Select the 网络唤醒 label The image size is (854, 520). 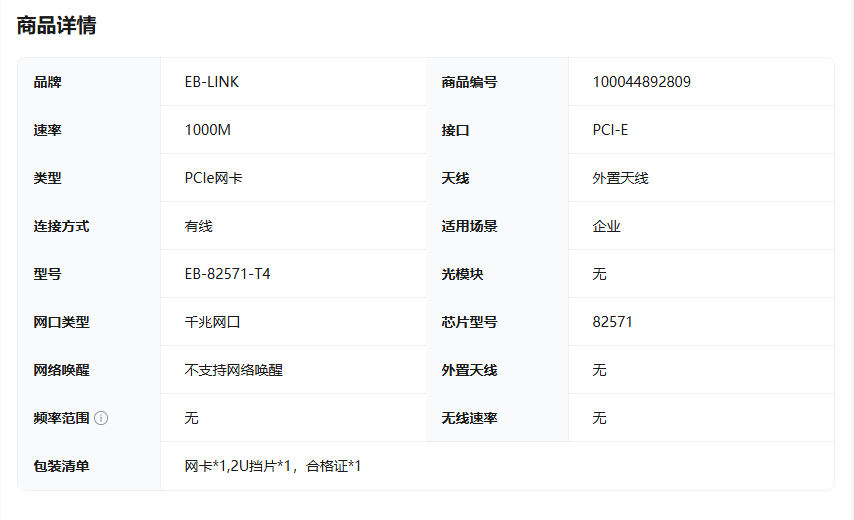click(61, 370)
